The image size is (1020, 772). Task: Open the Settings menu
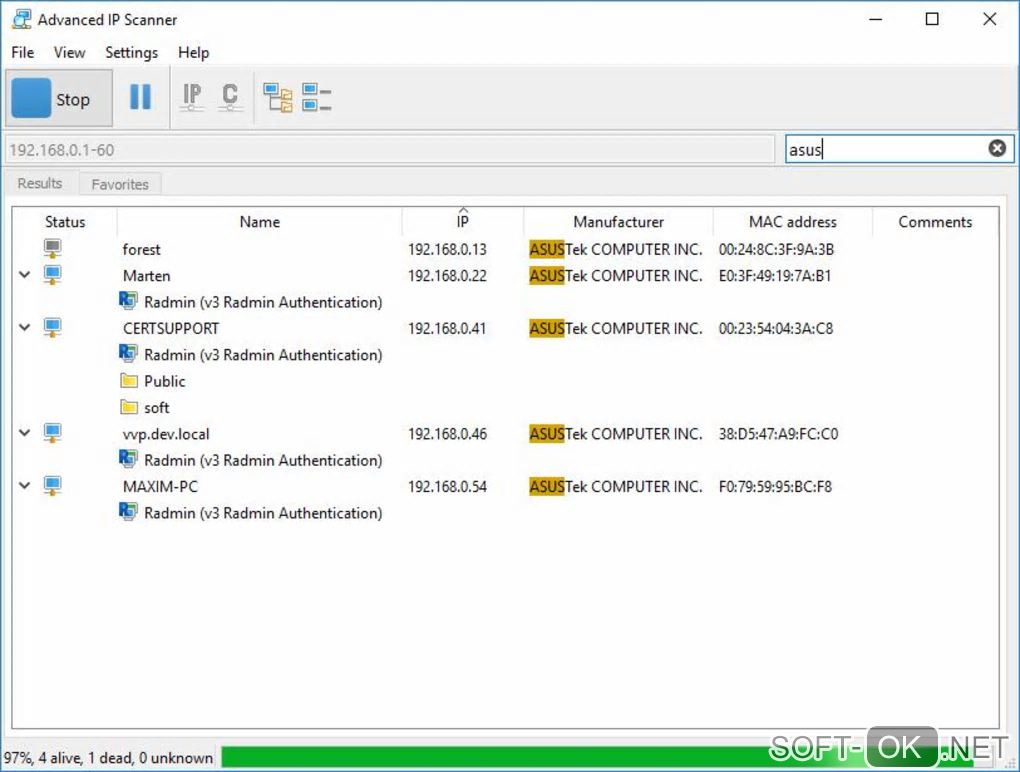tap(131, 53)
